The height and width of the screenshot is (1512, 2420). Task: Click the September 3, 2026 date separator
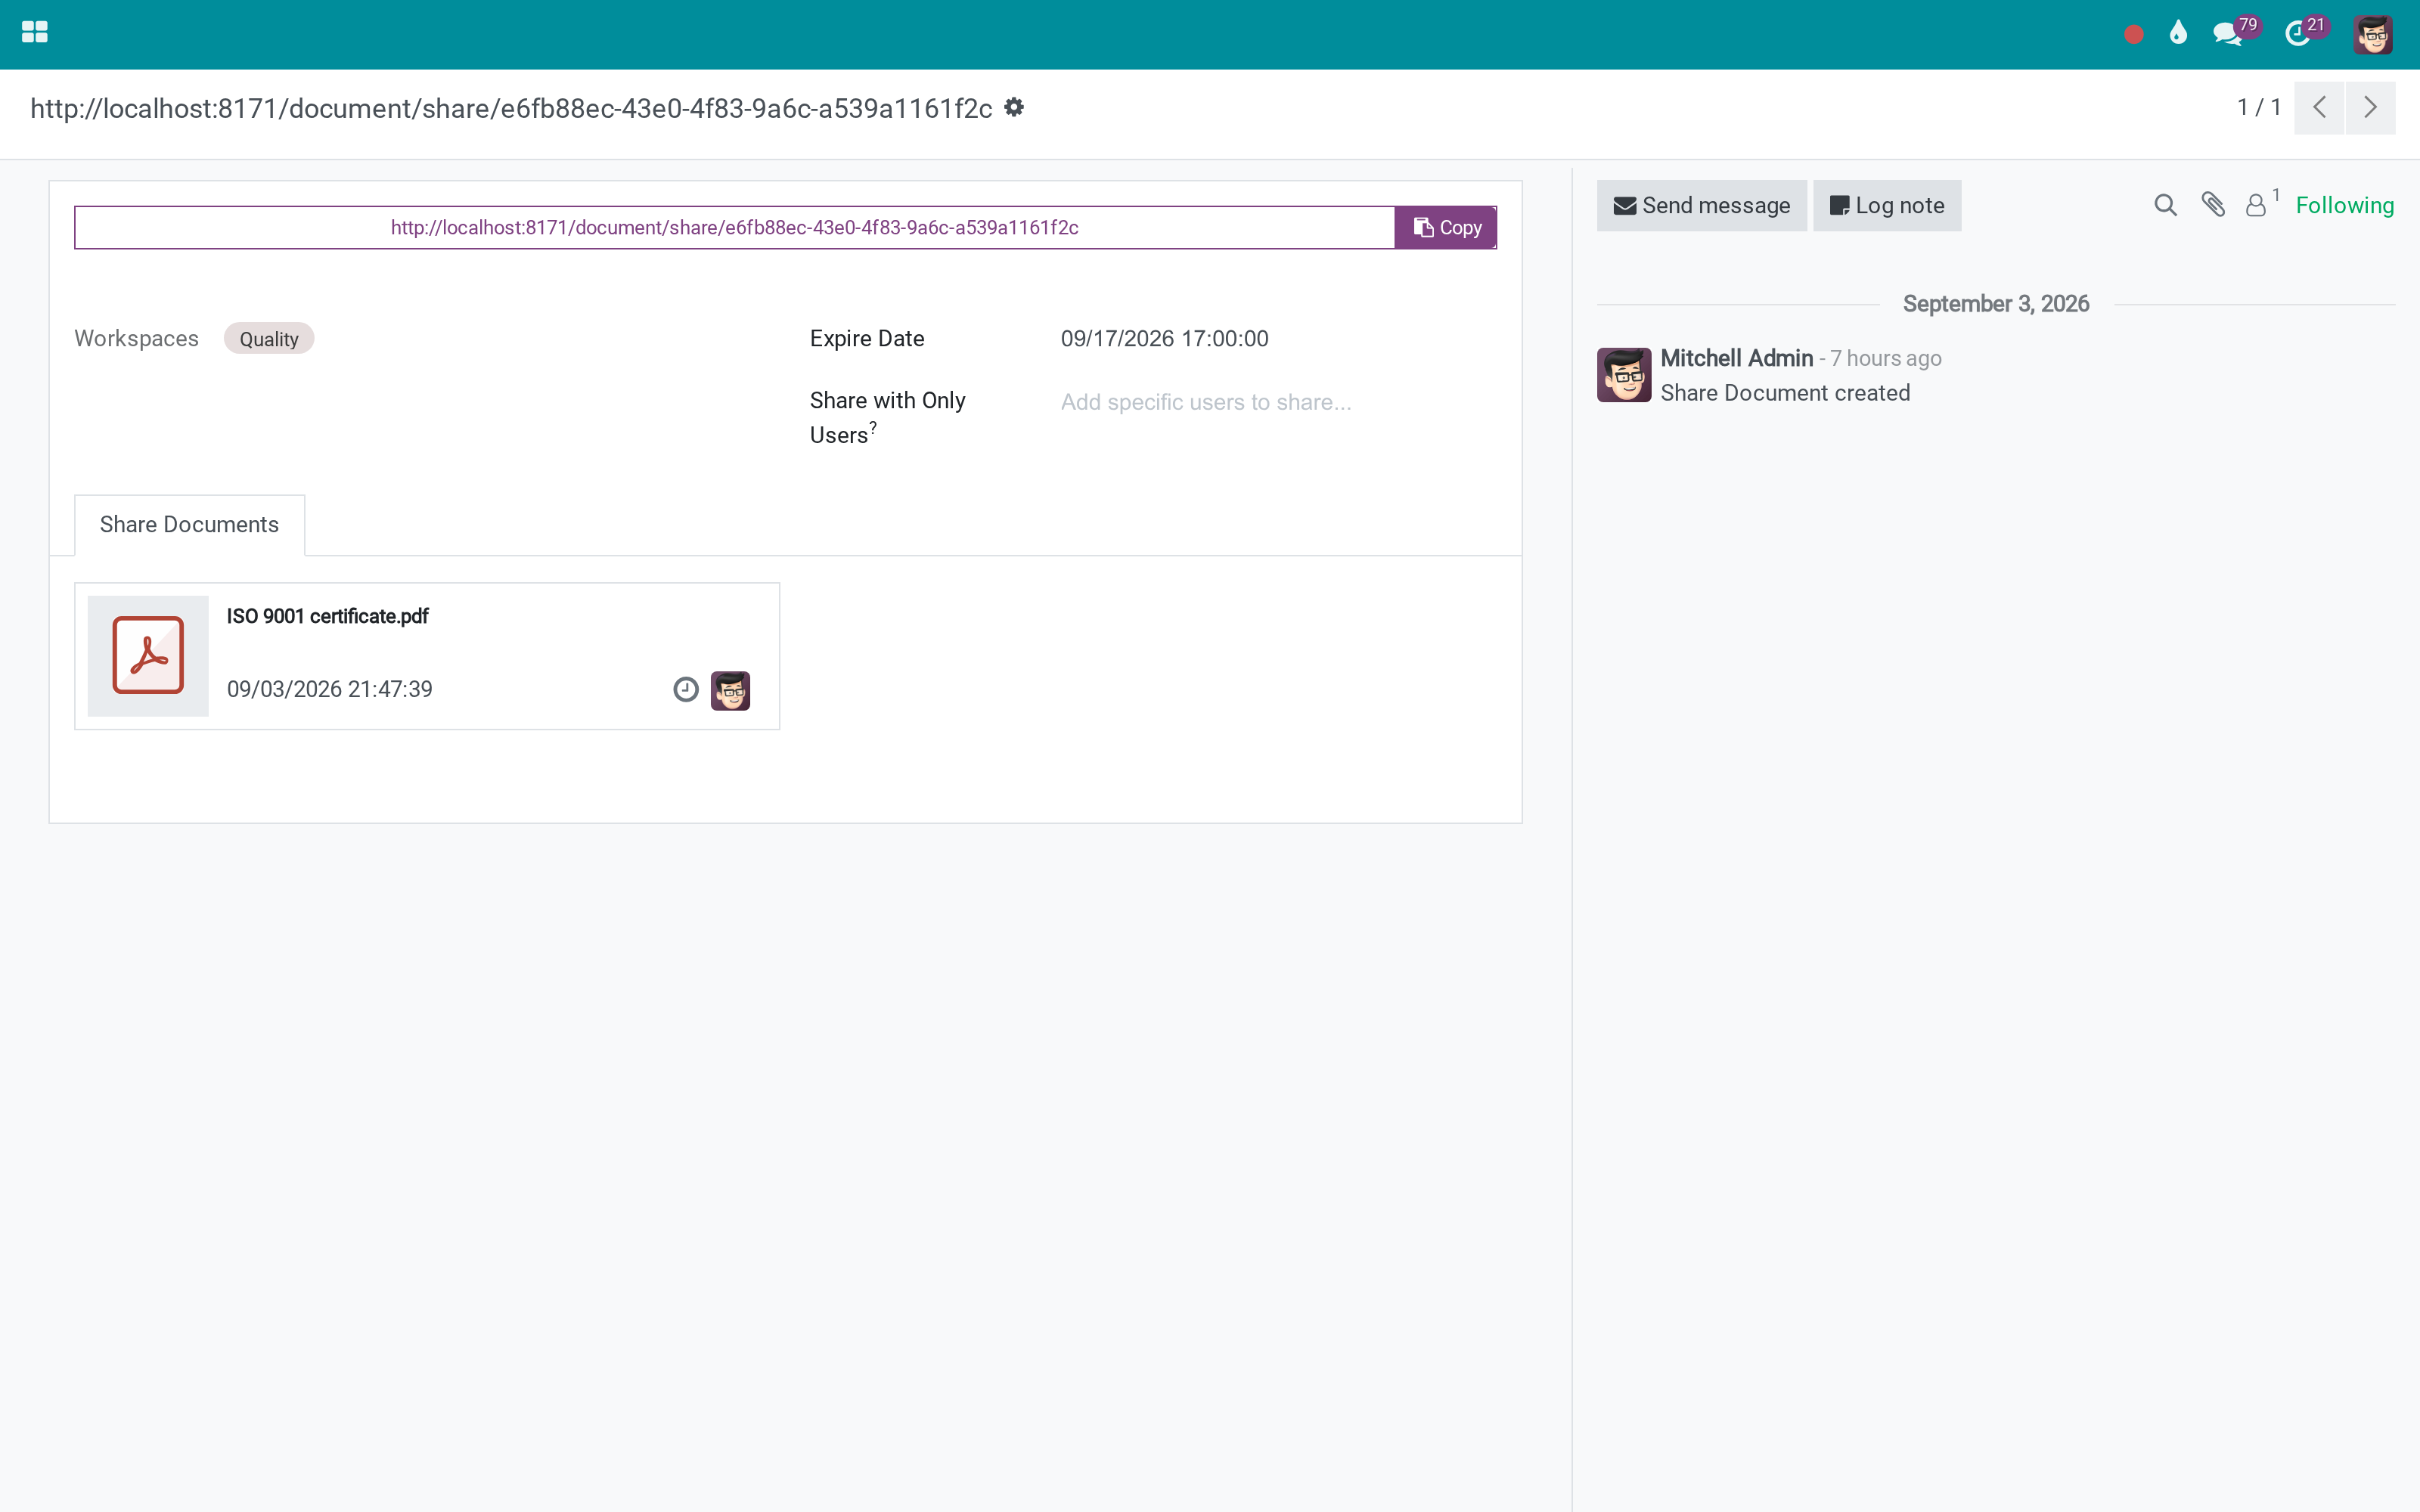click(1995, 304)
